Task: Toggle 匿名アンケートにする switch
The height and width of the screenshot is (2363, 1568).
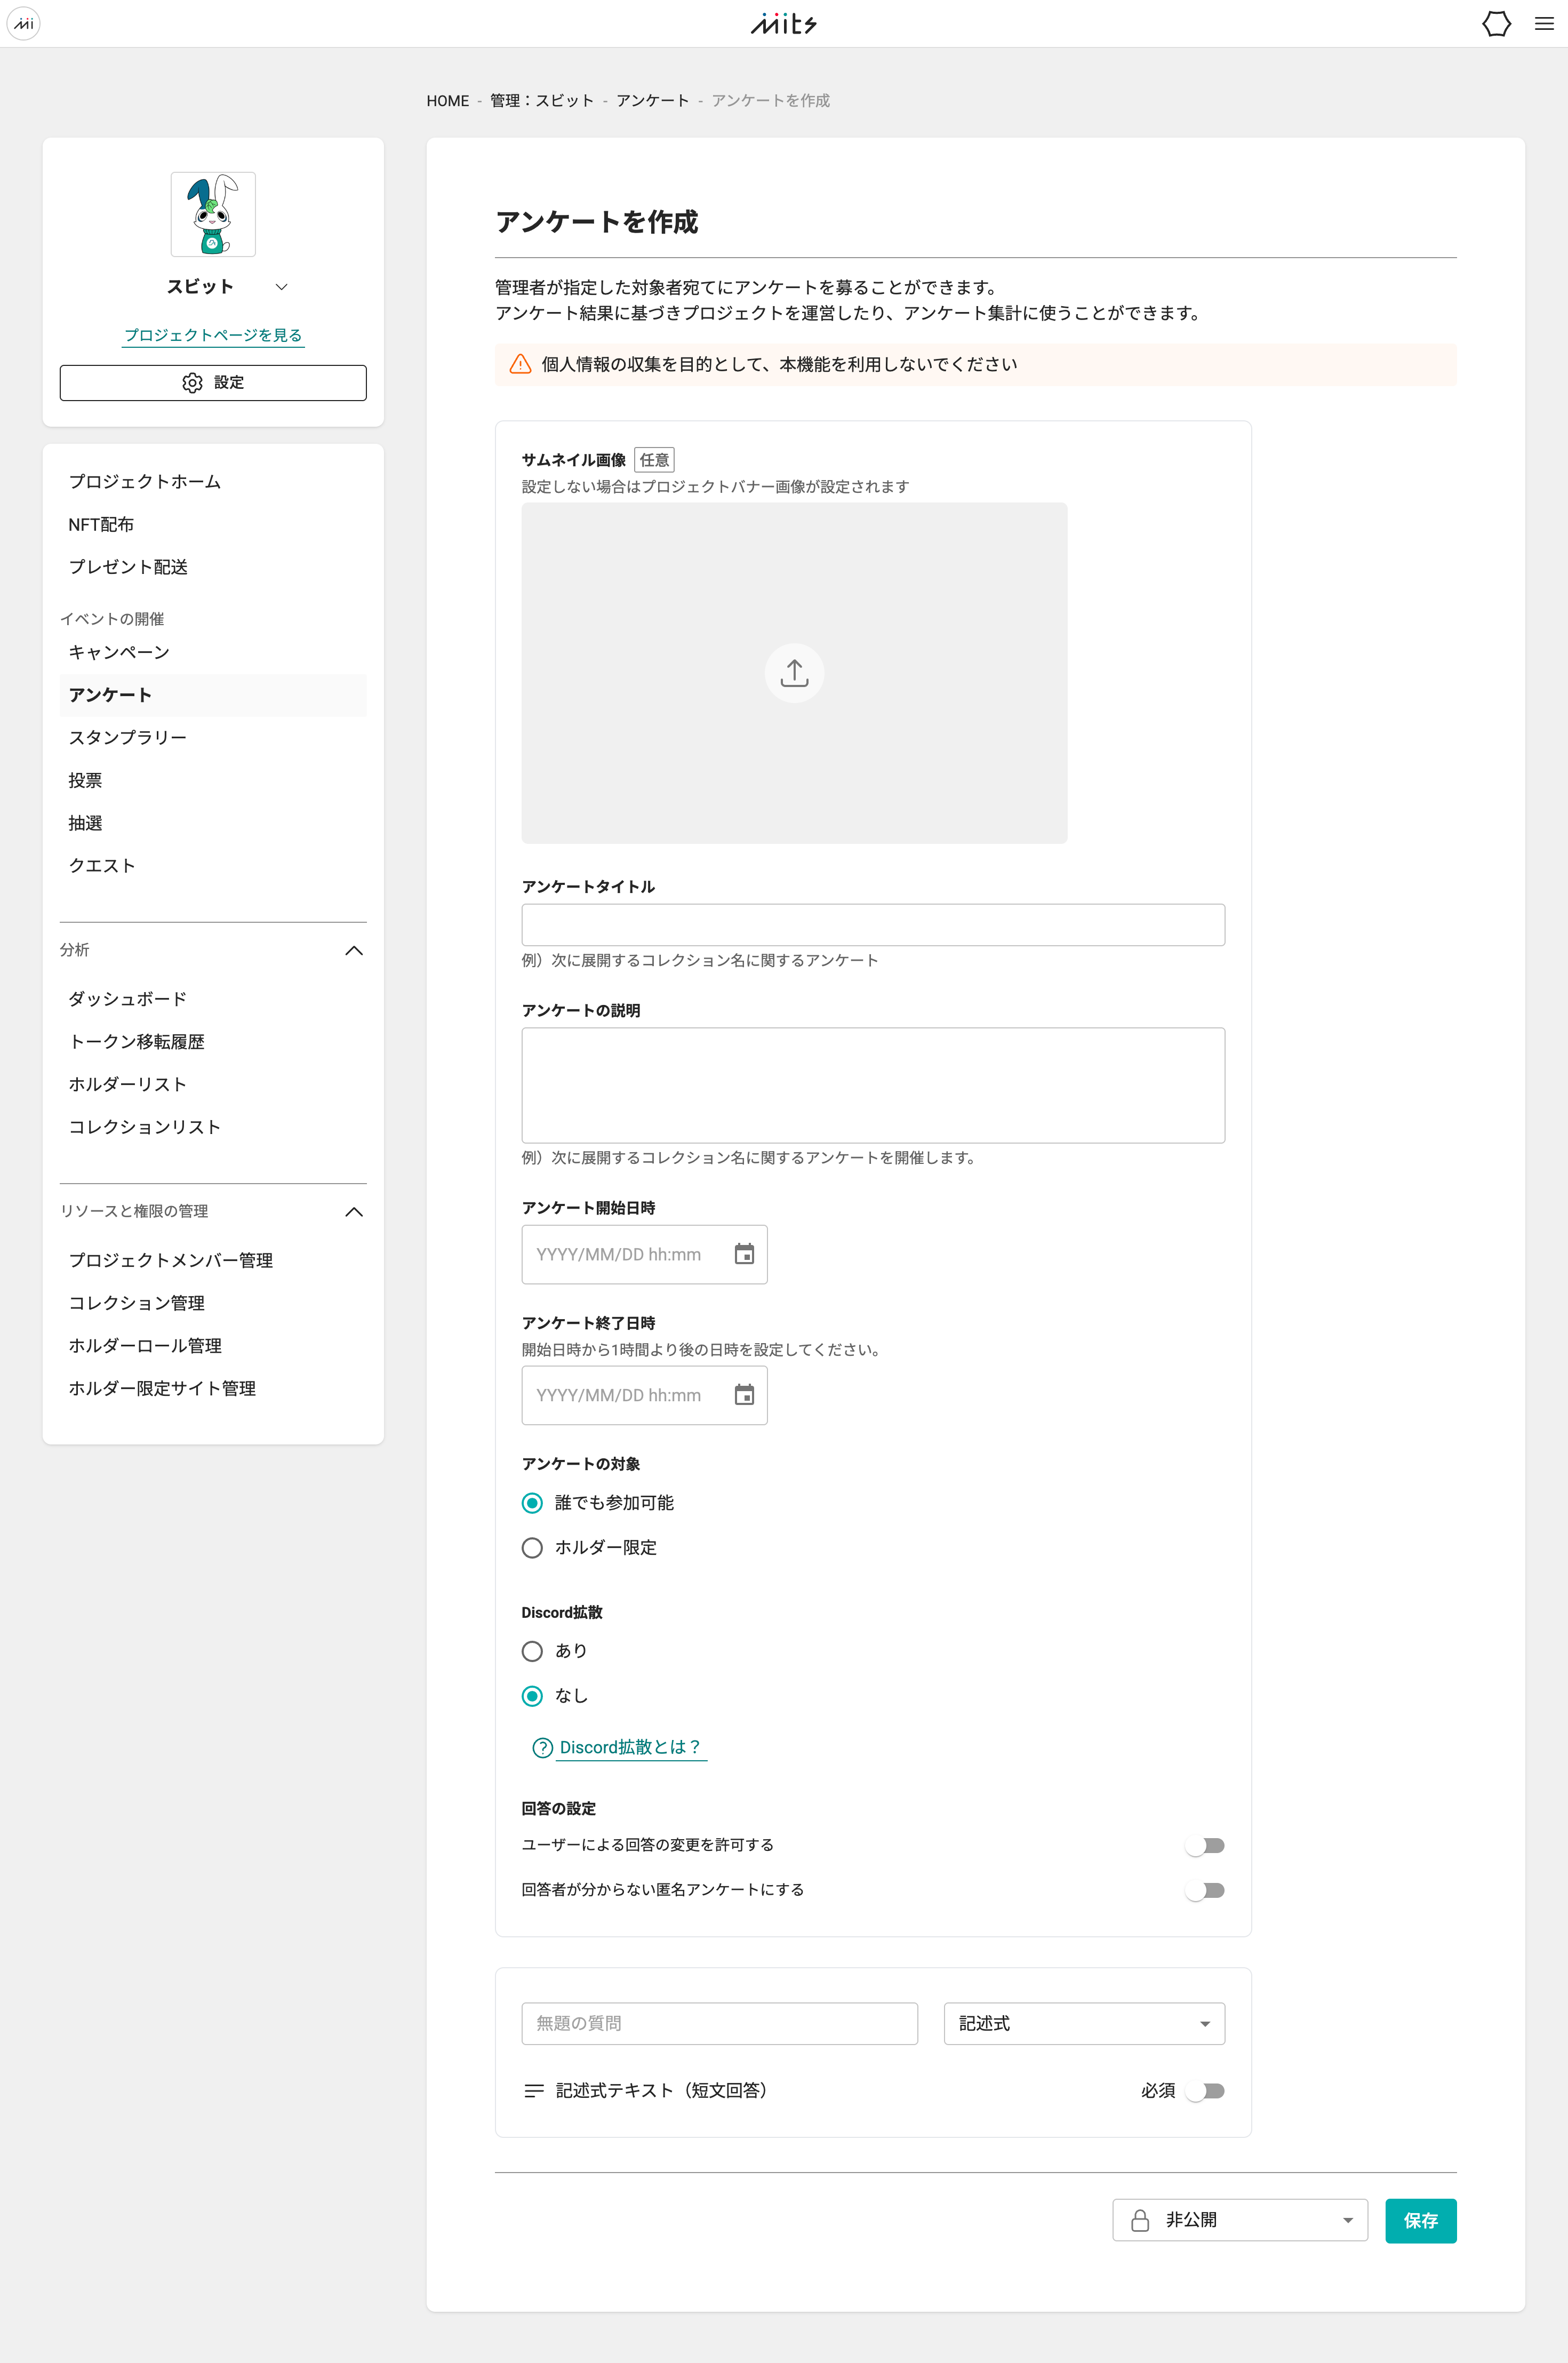Action: click(1204, 1890)
